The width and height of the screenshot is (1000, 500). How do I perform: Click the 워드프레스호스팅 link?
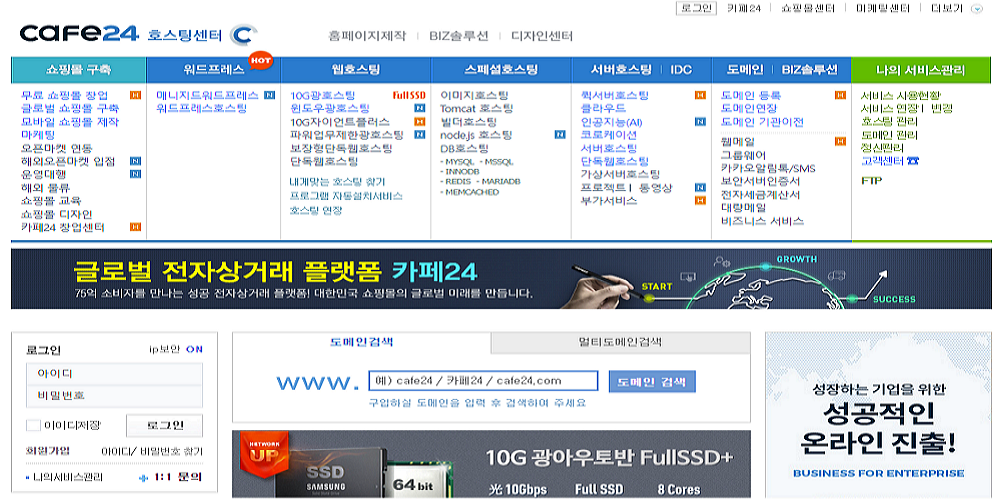[202, 108]
